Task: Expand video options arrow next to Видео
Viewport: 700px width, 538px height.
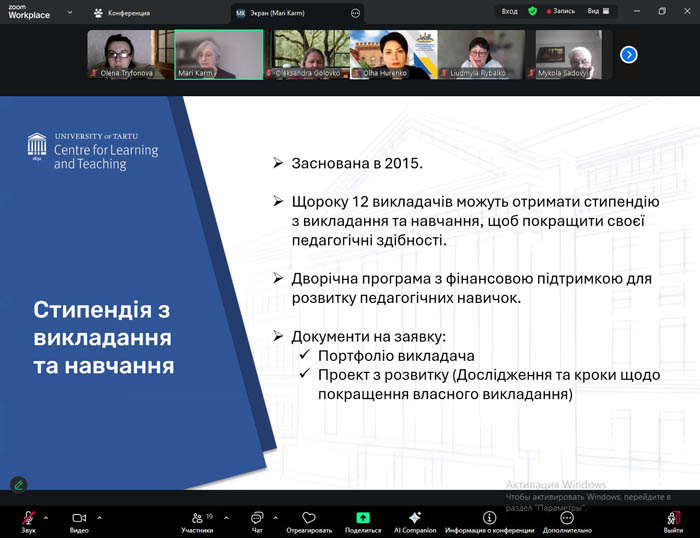Action: click(x=99, y=518)
